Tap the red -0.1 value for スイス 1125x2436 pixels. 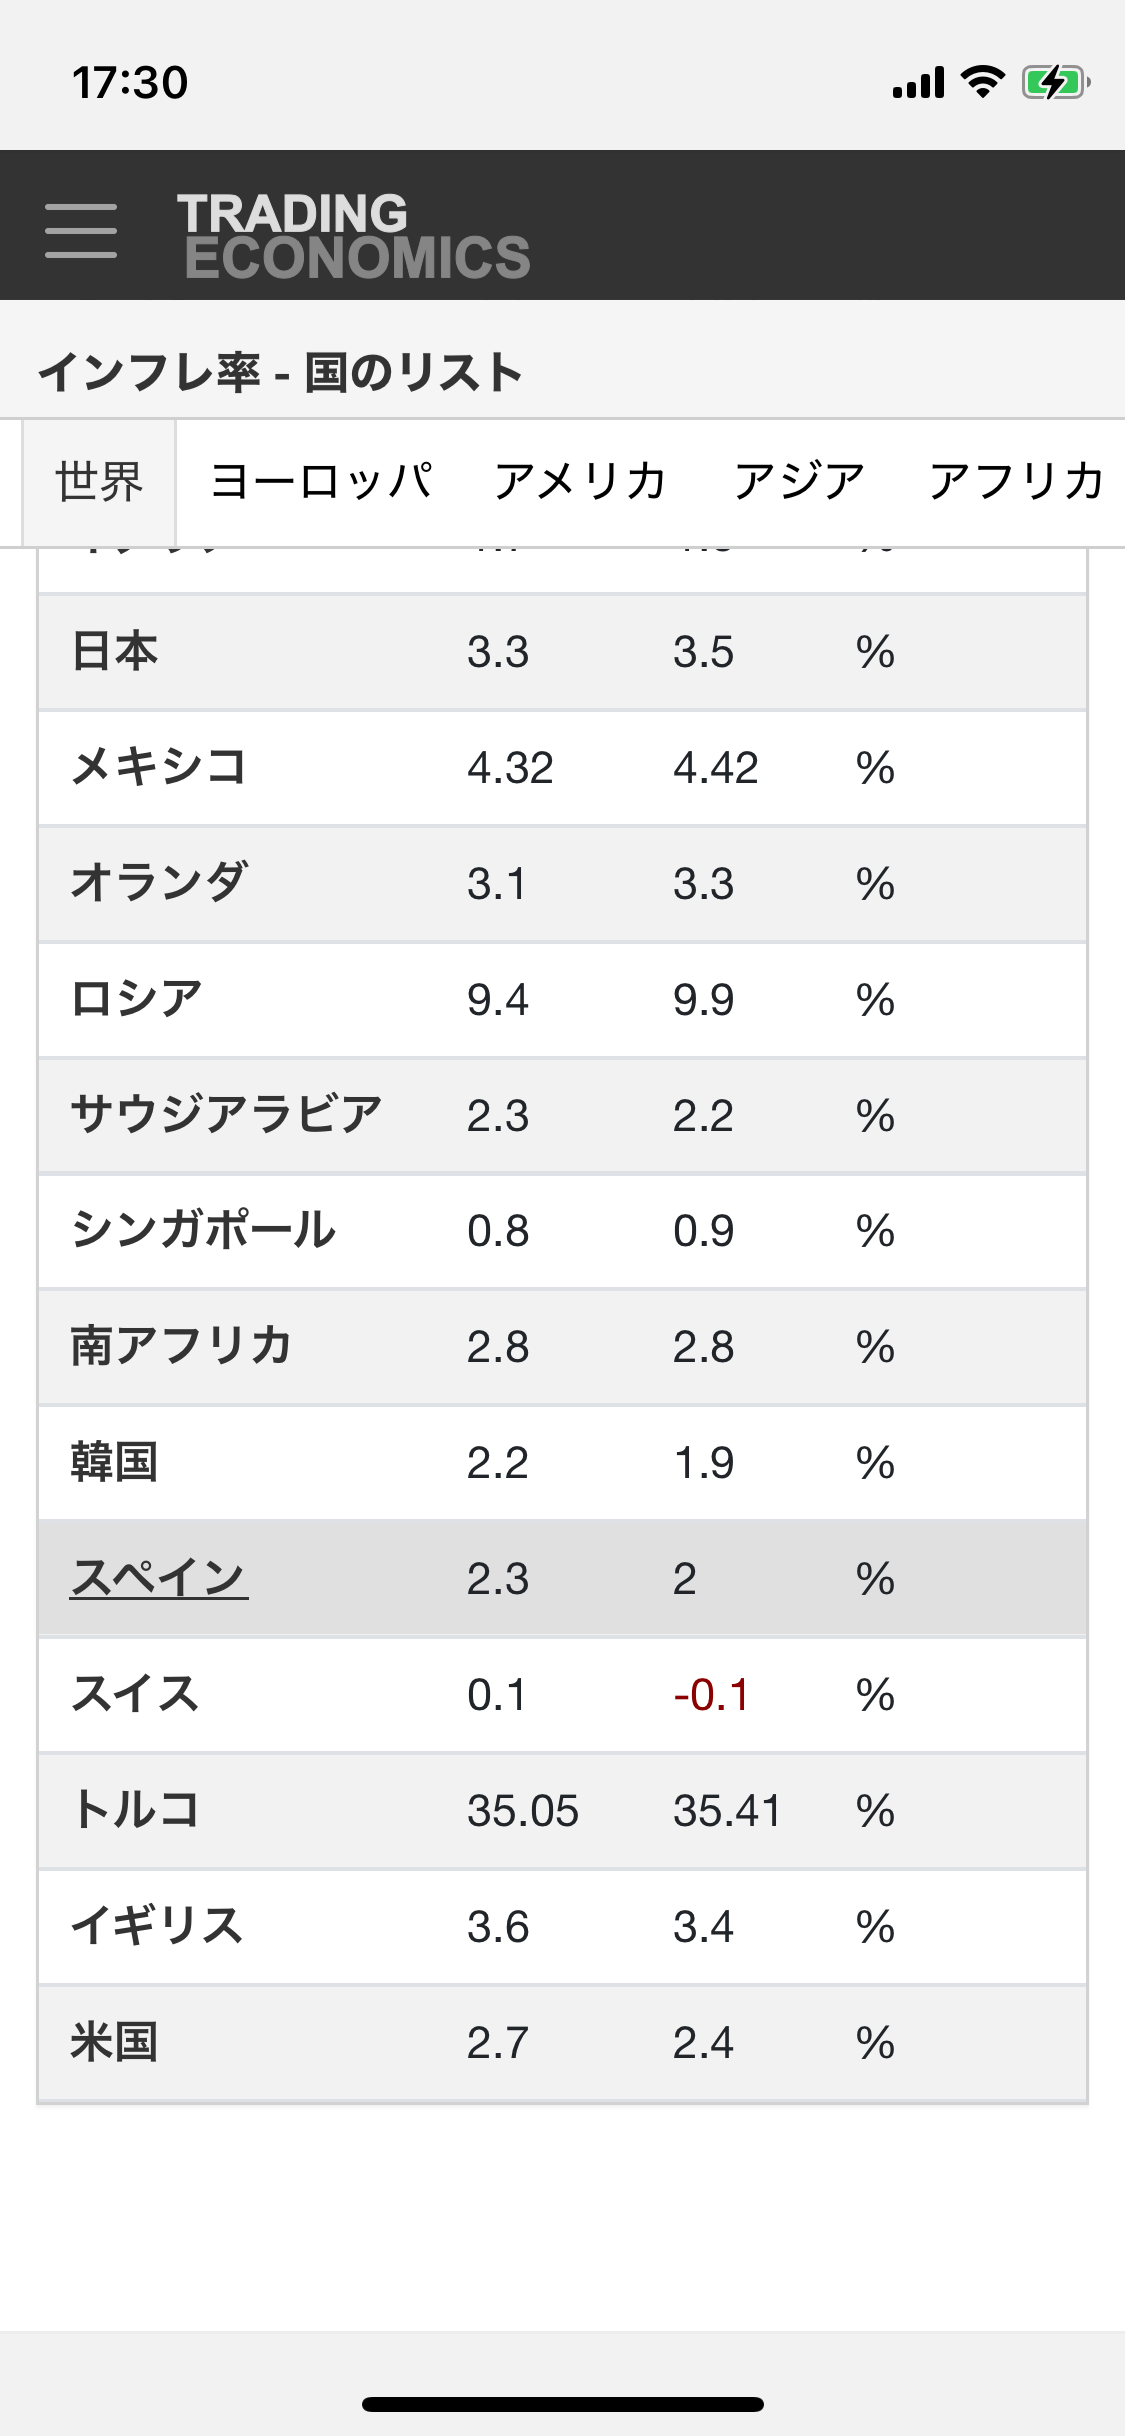[711, 1695]
